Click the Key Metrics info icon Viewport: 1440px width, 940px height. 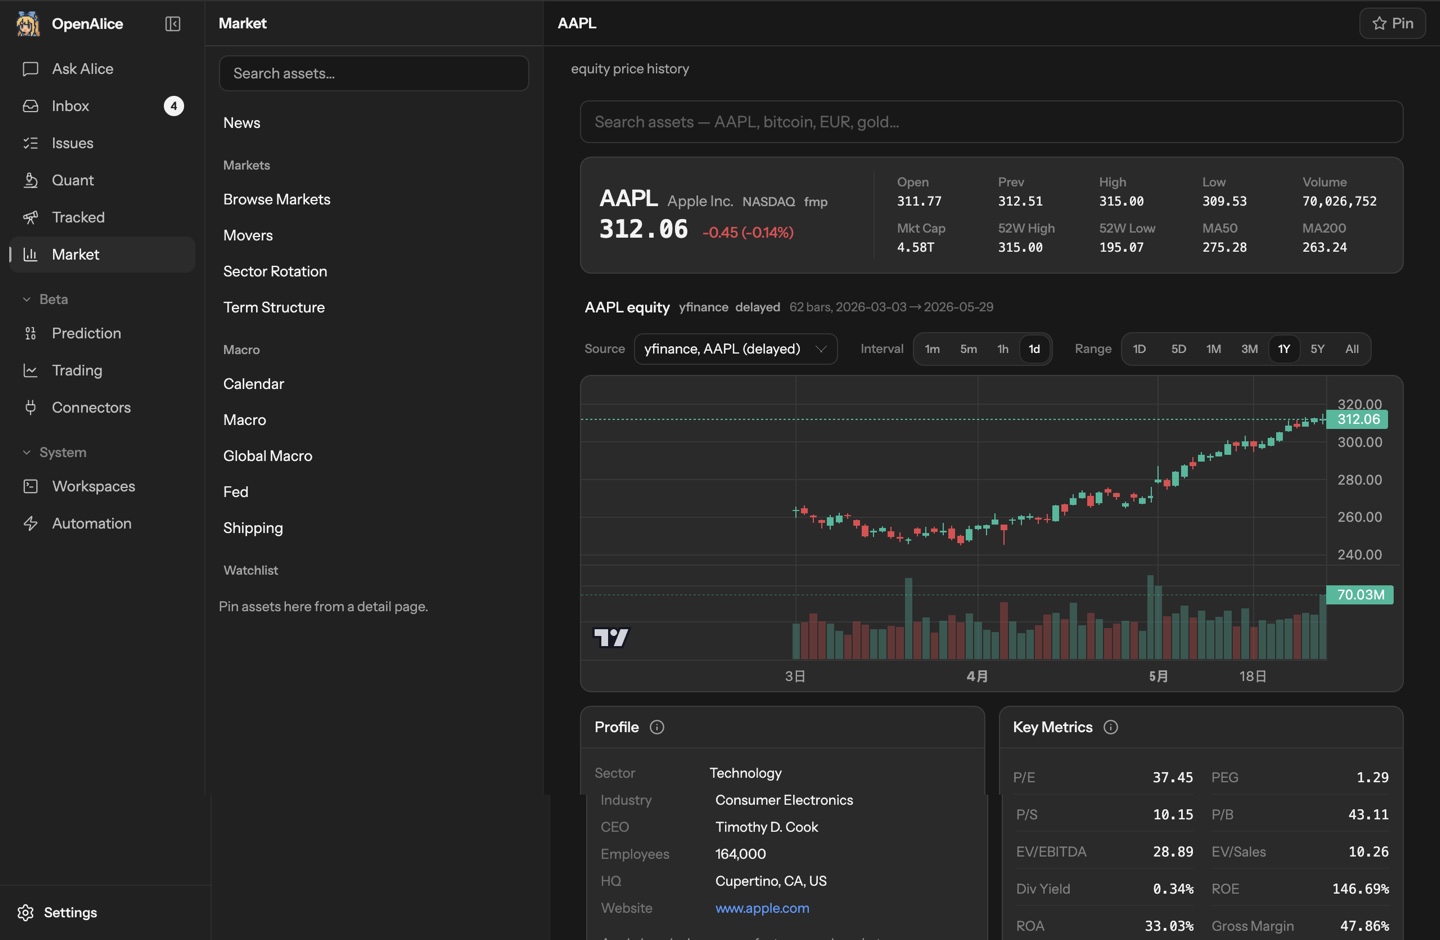point(1111,727)
